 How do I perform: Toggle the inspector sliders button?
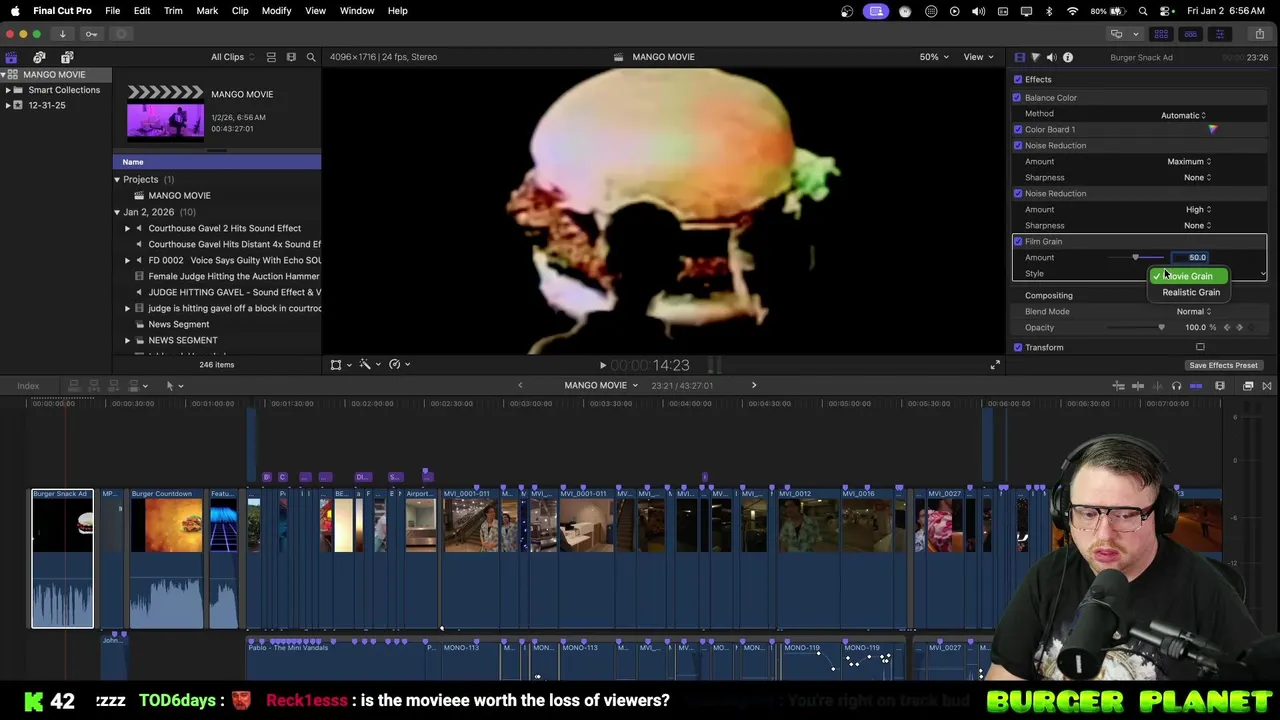(1219, 34)
